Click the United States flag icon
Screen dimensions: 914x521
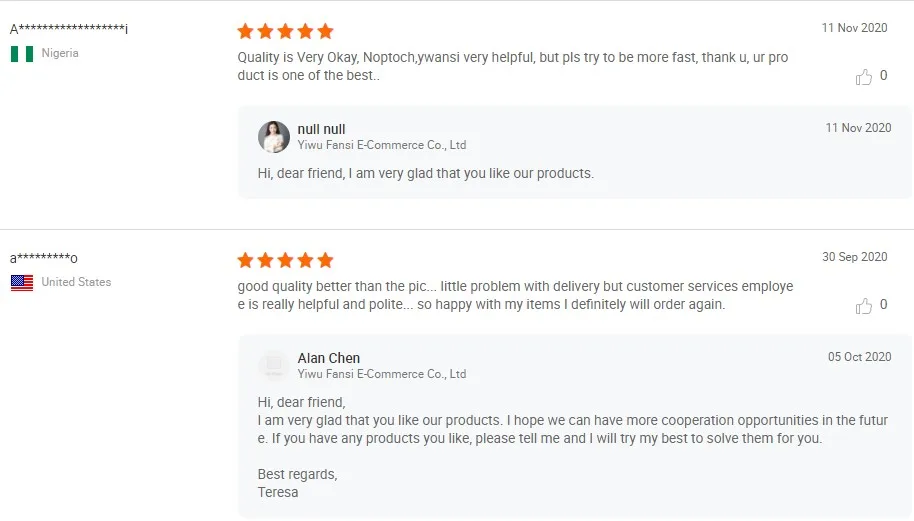pos(22,283)
